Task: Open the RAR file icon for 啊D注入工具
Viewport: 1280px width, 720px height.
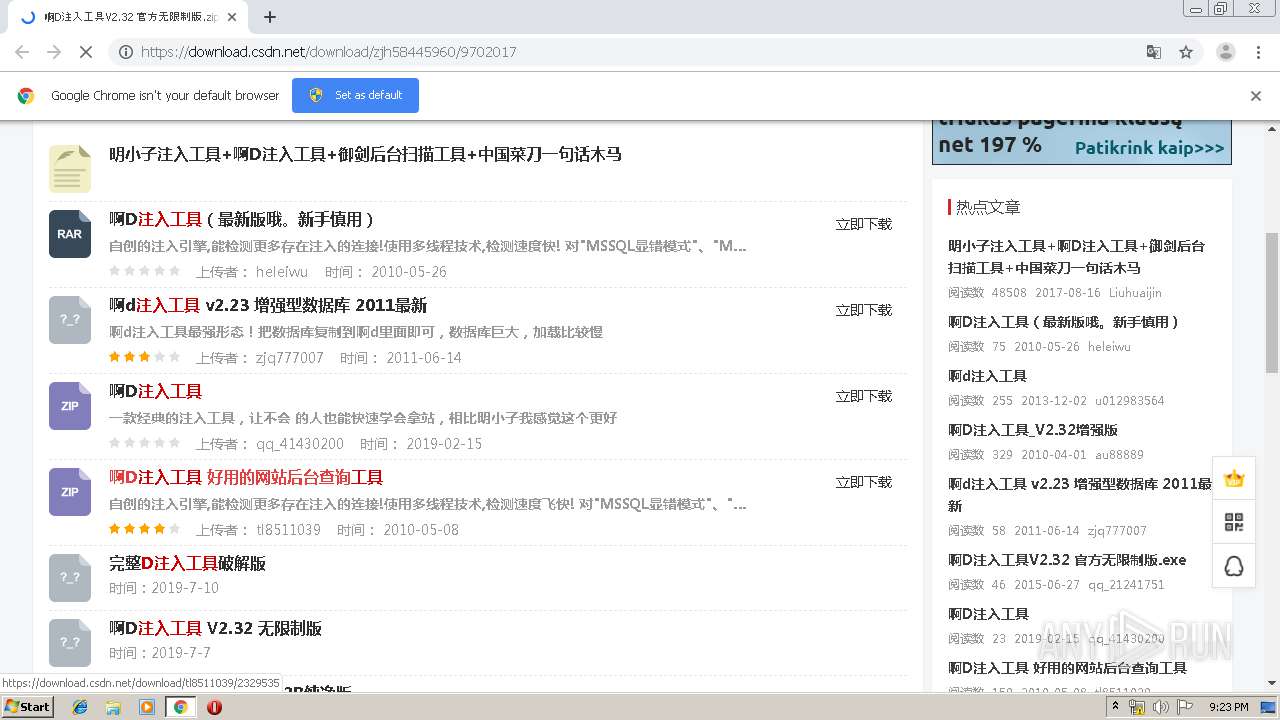Action: point(70,234)
